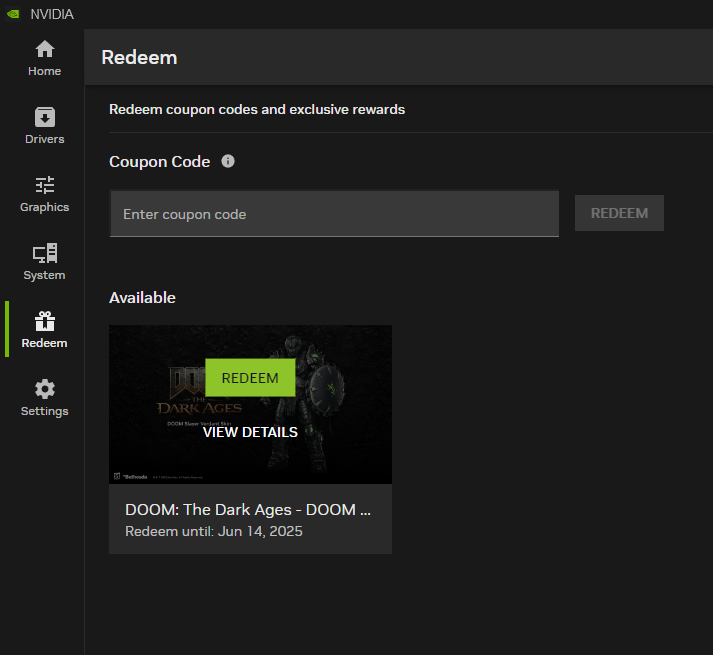Click the Home house icon in sidebar
Viewport: 713px width, 655px height.
tap(44, 49)
